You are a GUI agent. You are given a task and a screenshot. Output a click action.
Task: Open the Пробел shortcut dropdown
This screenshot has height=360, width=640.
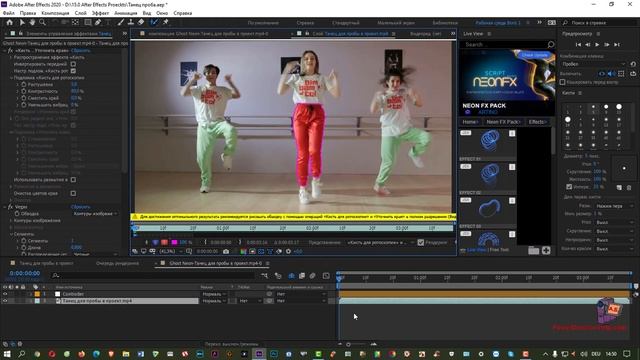click(x=593, y=64)
